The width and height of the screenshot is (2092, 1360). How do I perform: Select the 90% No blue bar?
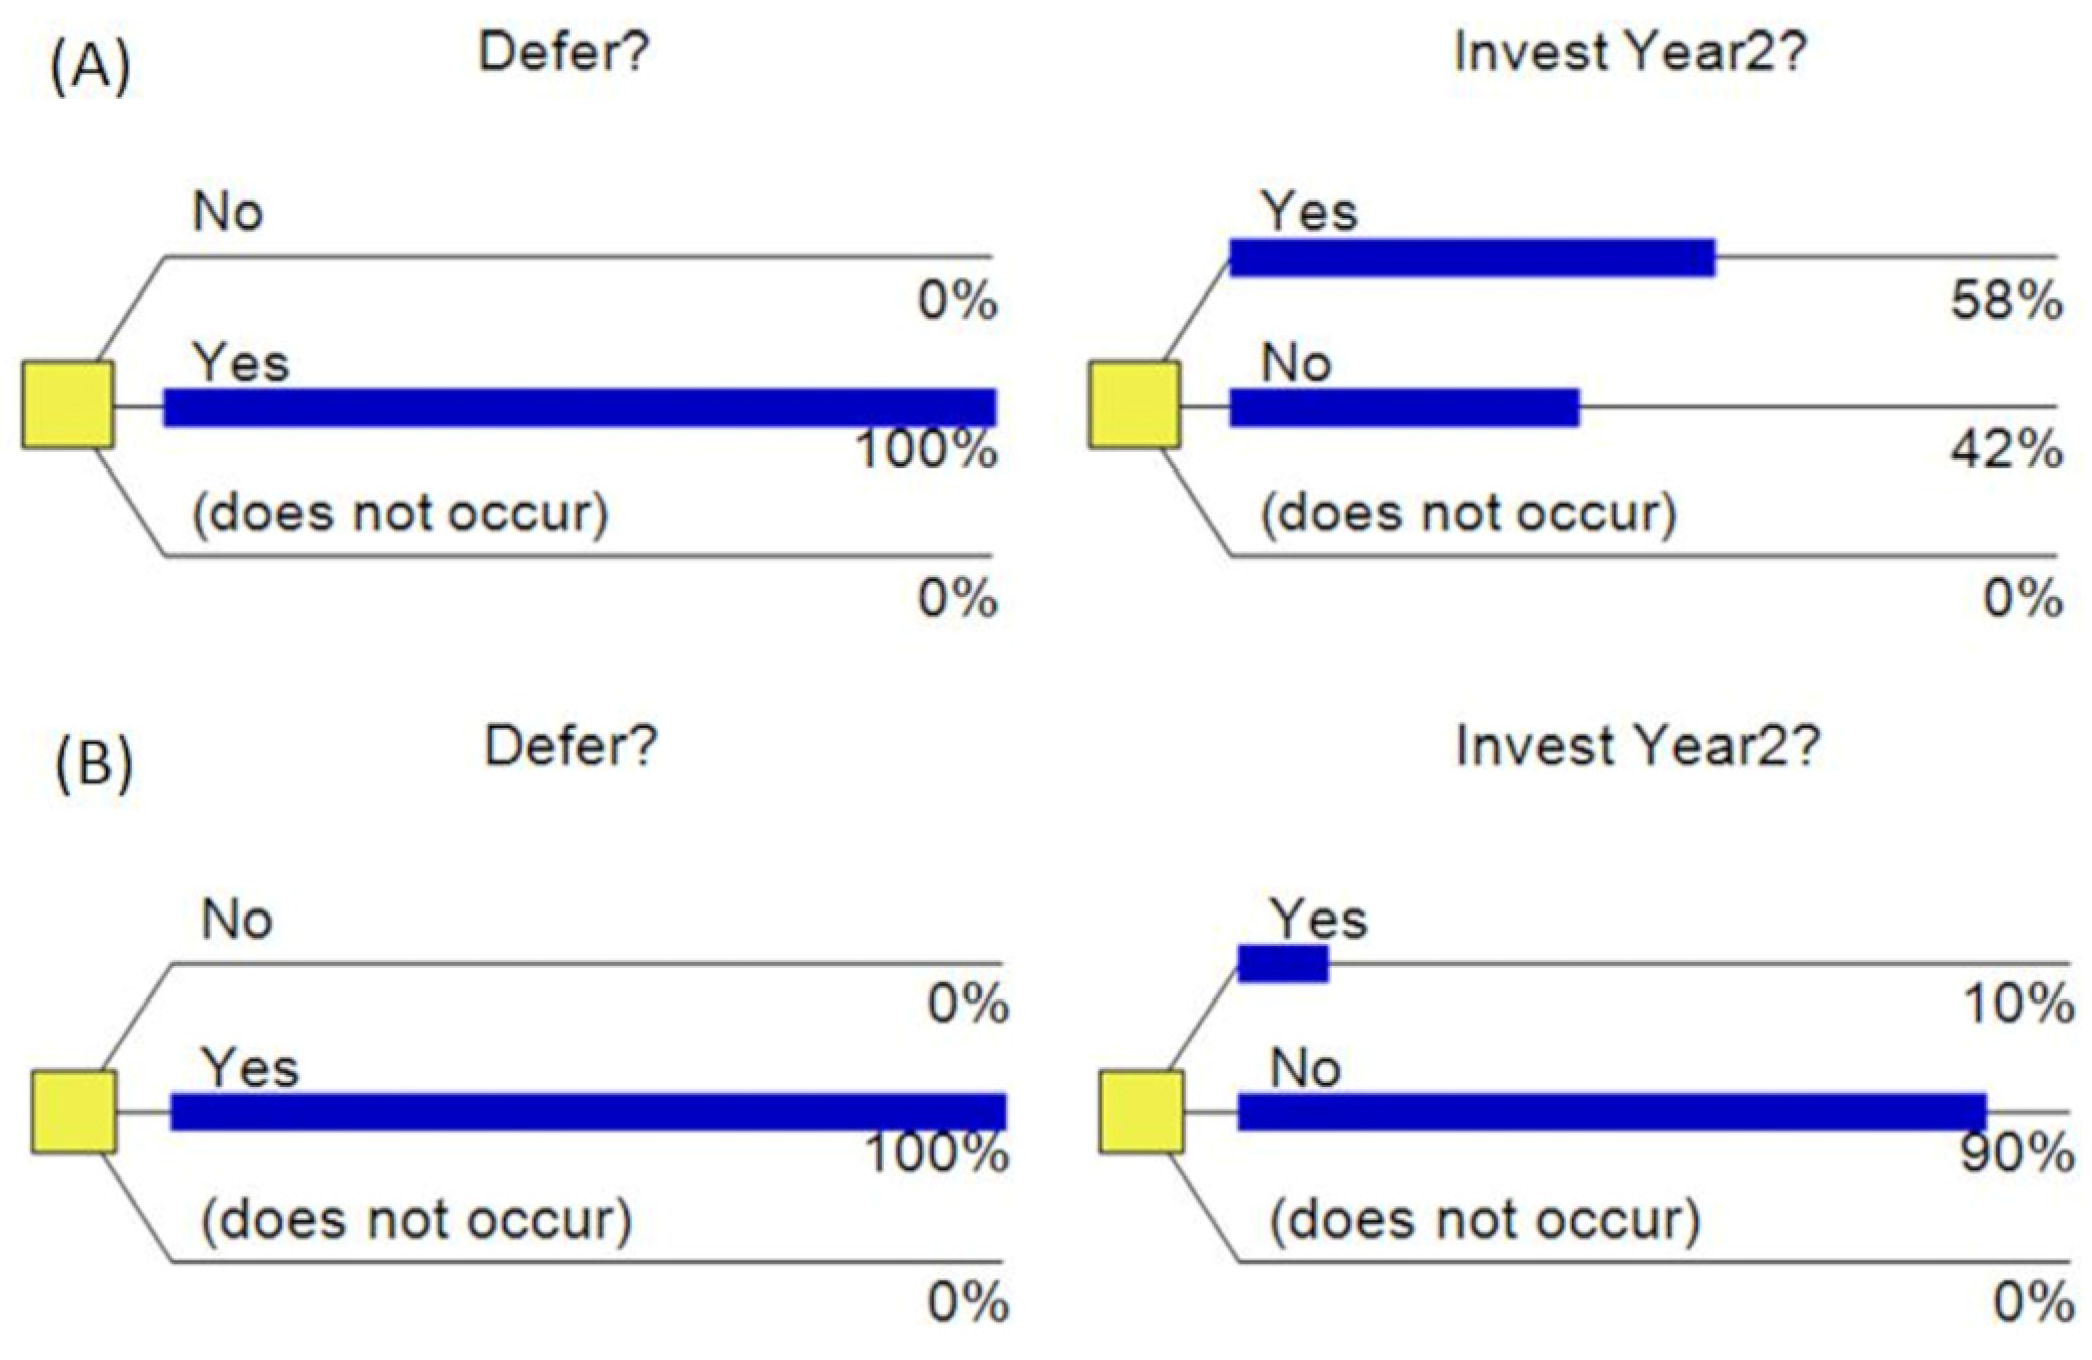coord(1611,1112)
